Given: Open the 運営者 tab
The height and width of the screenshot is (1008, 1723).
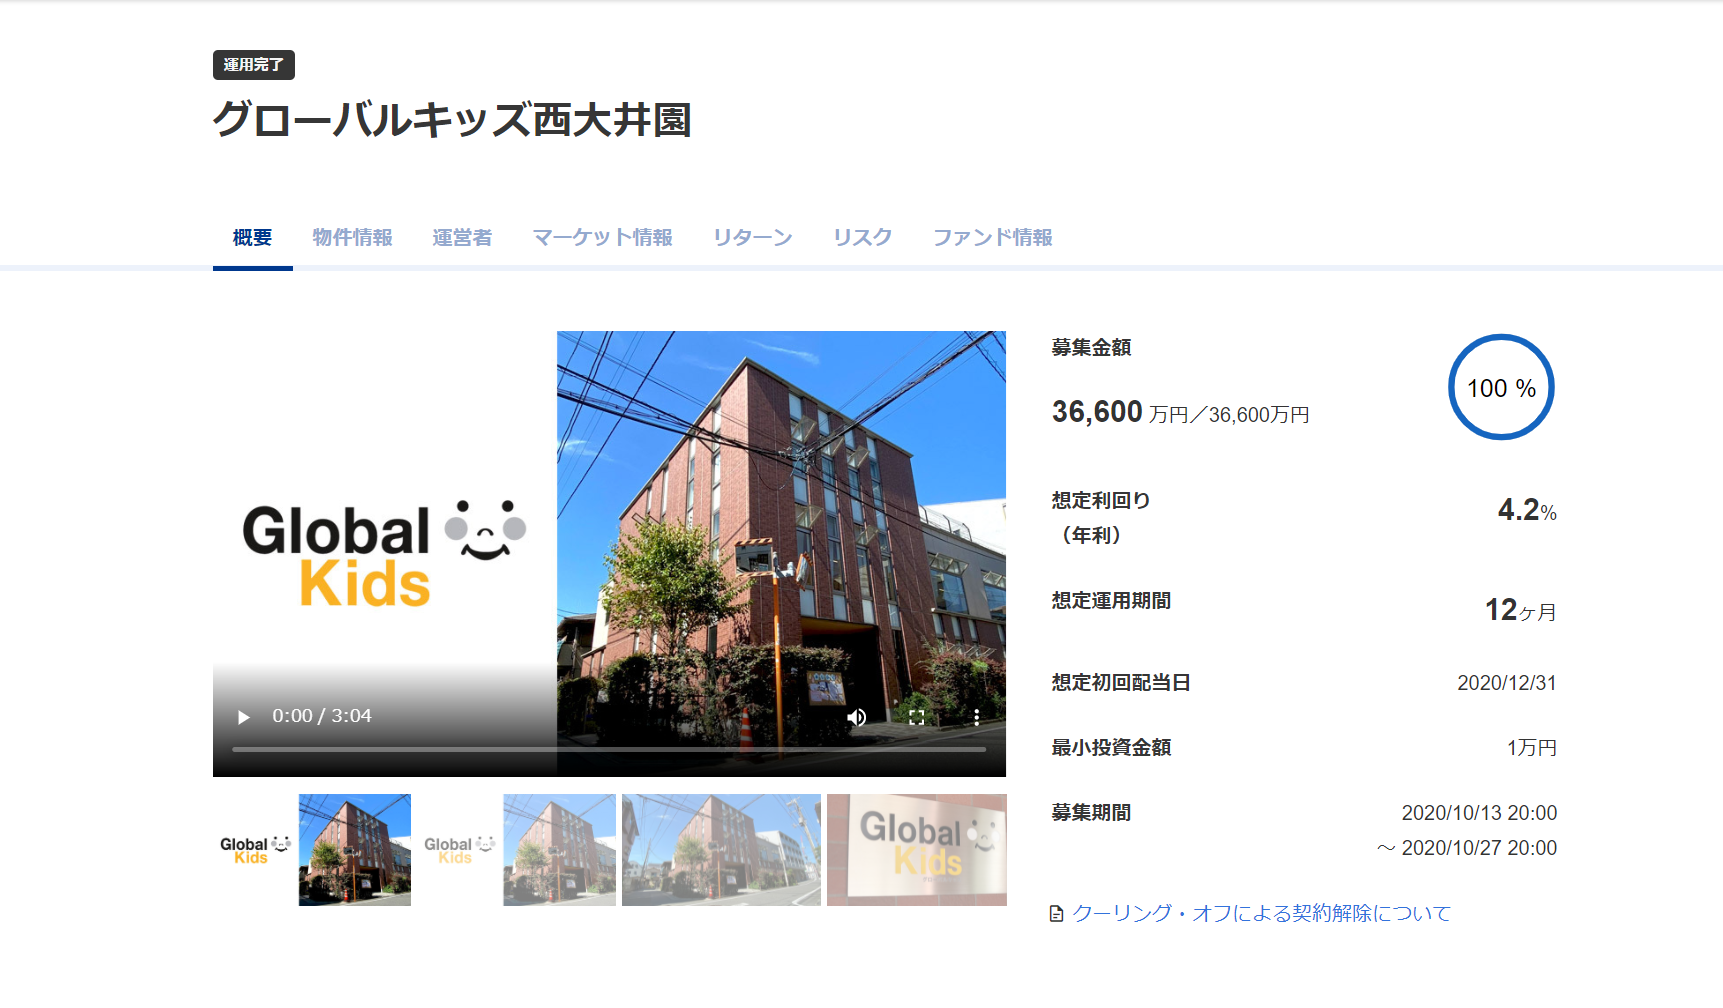Looking at the screenshot, I should click(462, 238).
